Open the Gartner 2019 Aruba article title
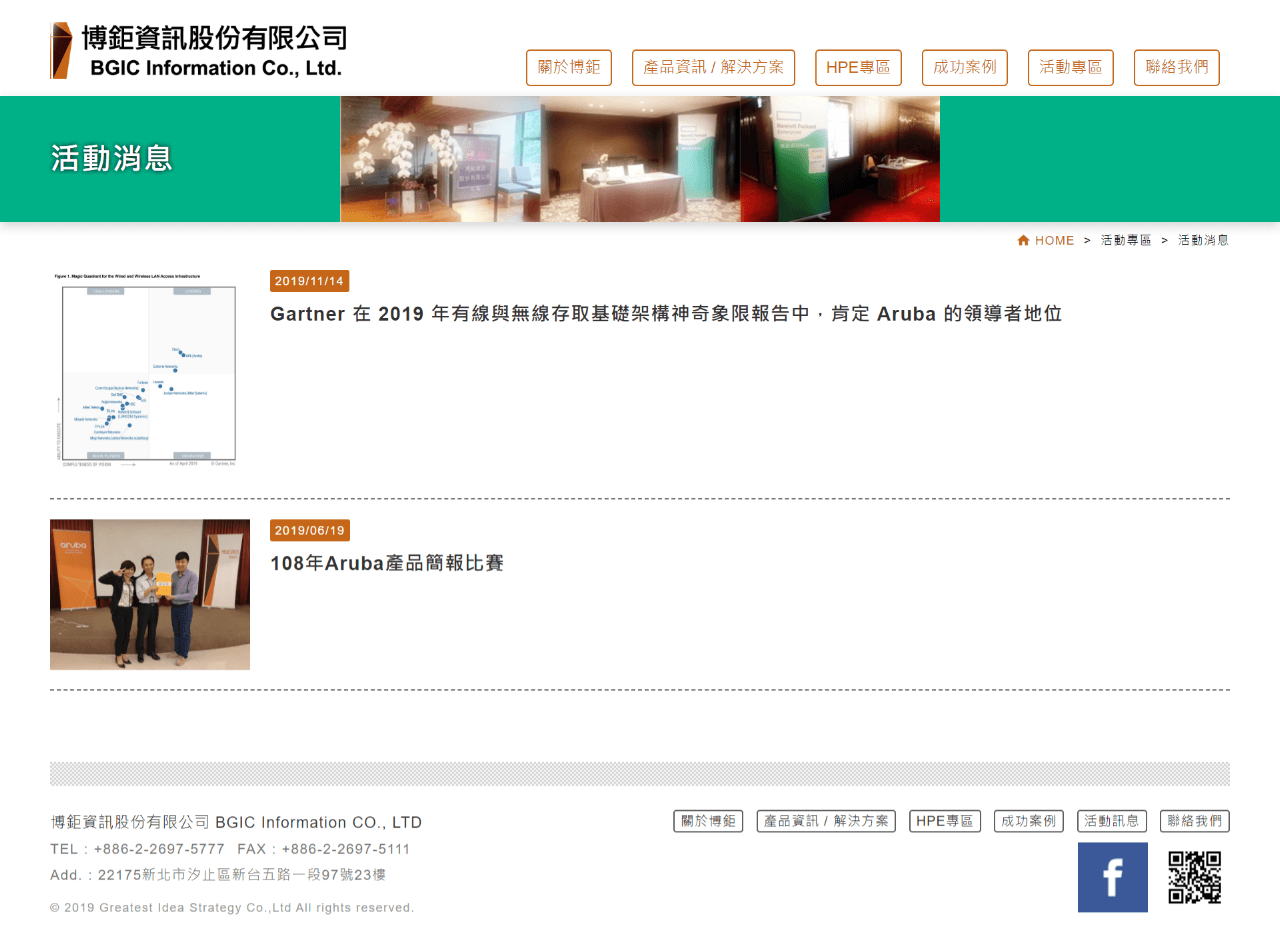 pyautogui.click(x=666, y=314)
